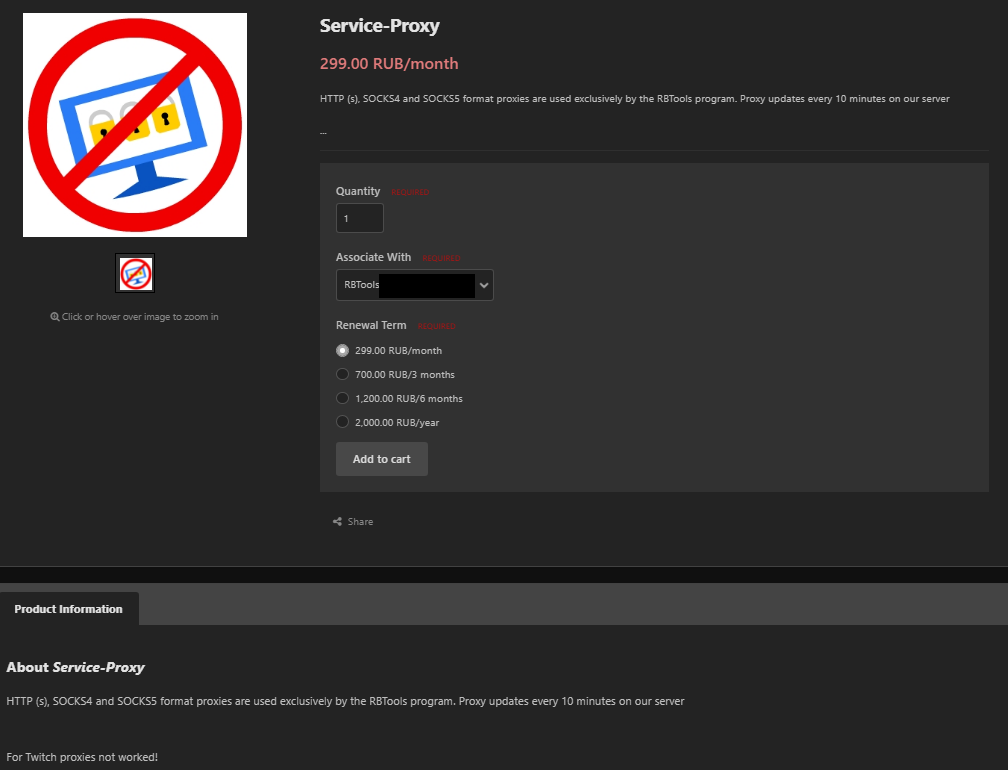Open the Product Information tab

click(69, 609)
